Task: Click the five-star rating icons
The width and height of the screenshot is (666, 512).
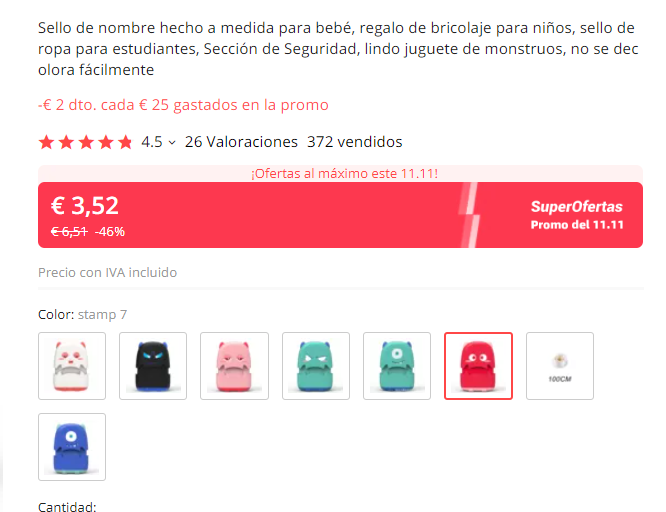Action: [x=85, y=142]
